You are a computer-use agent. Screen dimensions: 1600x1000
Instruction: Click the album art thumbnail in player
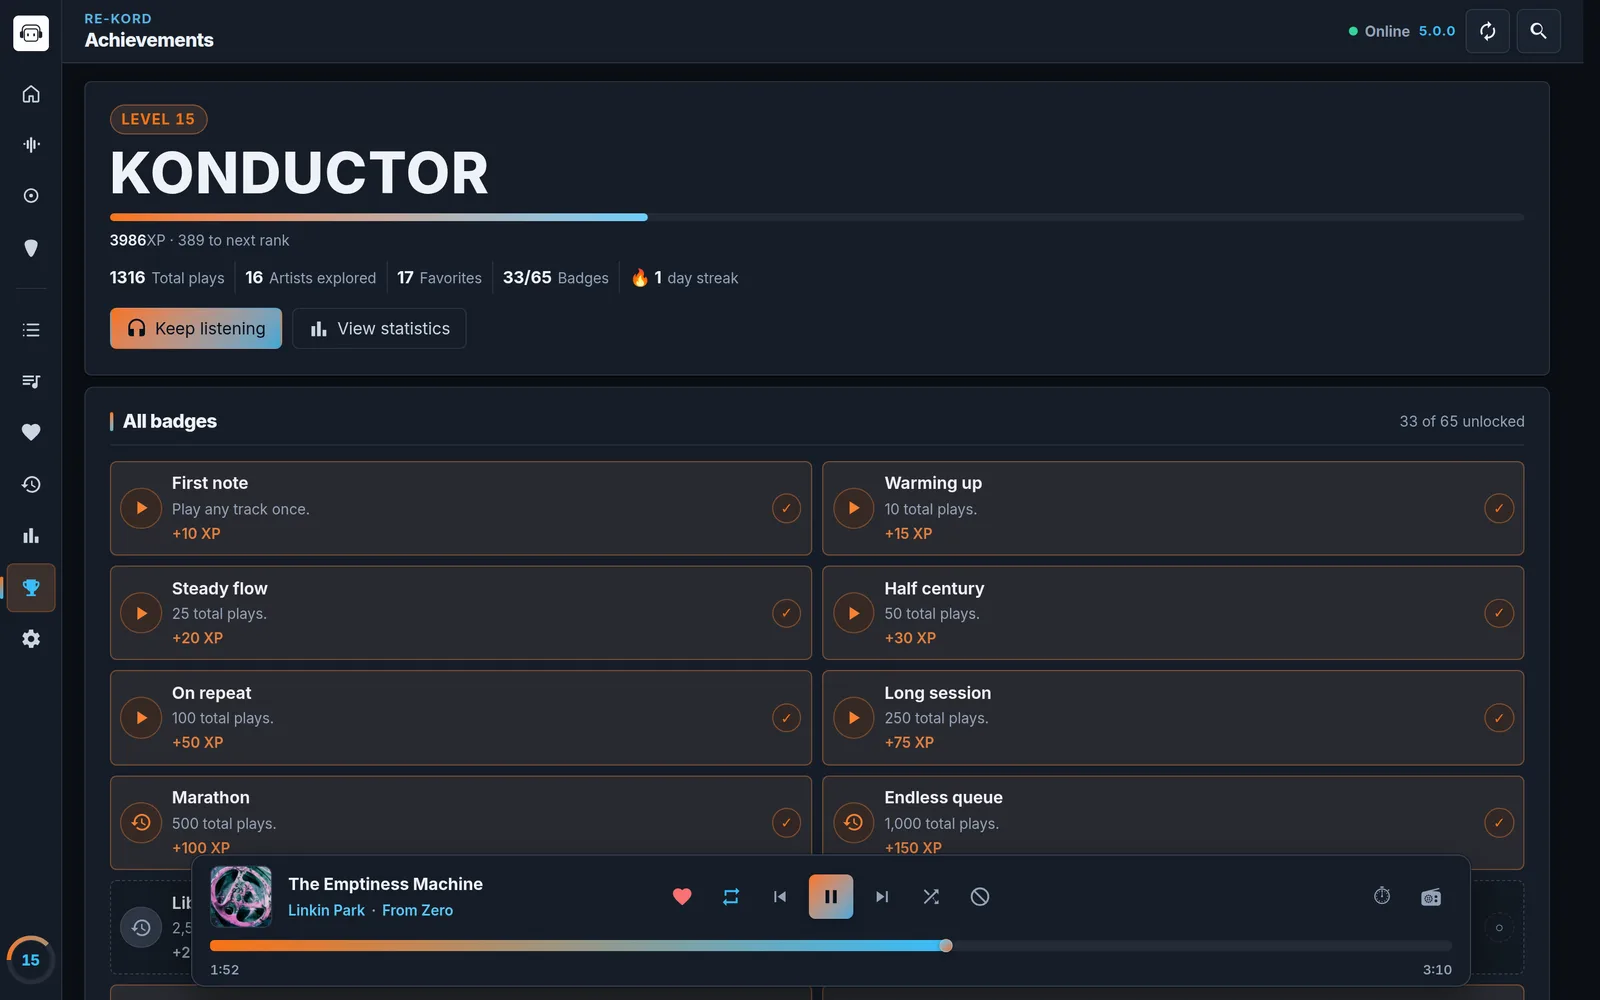pyautogui.click(x=241, y=897)
